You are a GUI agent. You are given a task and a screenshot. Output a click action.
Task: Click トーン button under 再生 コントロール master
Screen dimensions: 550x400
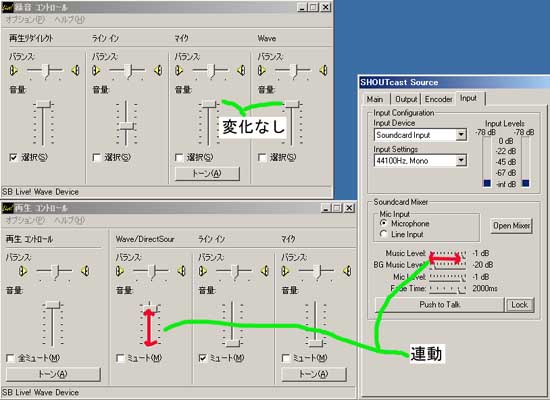tap(53, 374)
